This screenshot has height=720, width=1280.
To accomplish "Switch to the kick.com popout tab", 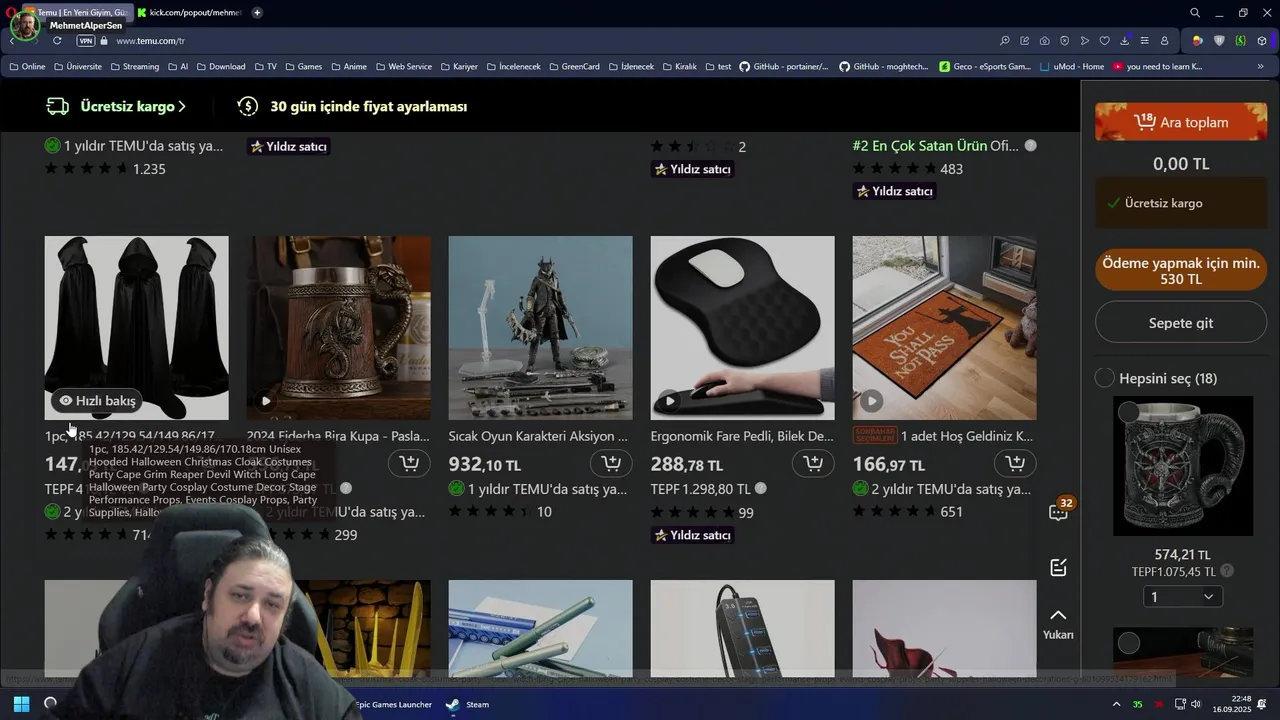I will pyautogui.click(x=190, y=12).
